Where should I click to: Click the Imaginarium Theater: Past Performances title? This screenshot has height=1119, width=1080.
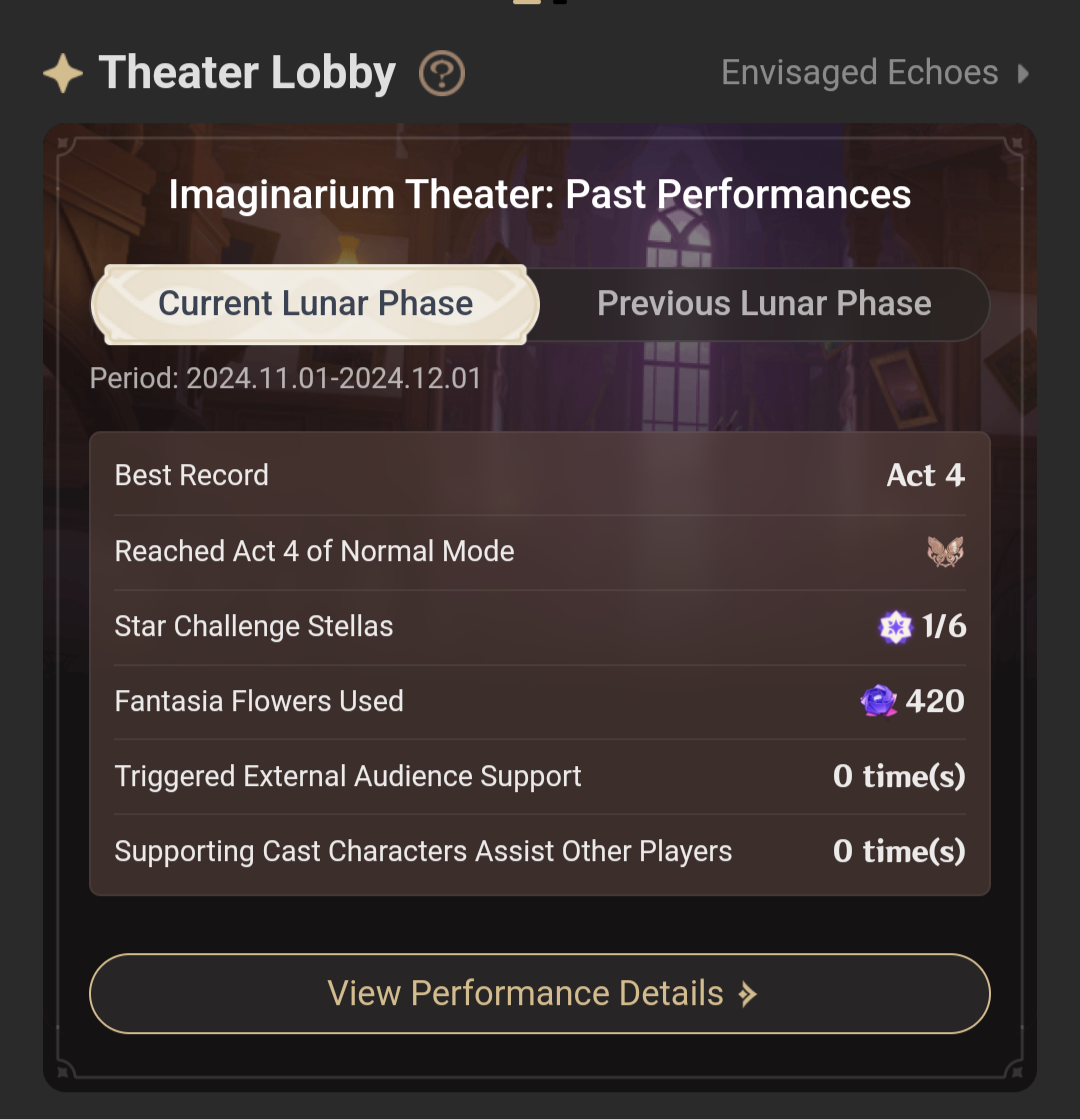coord(540,194)
